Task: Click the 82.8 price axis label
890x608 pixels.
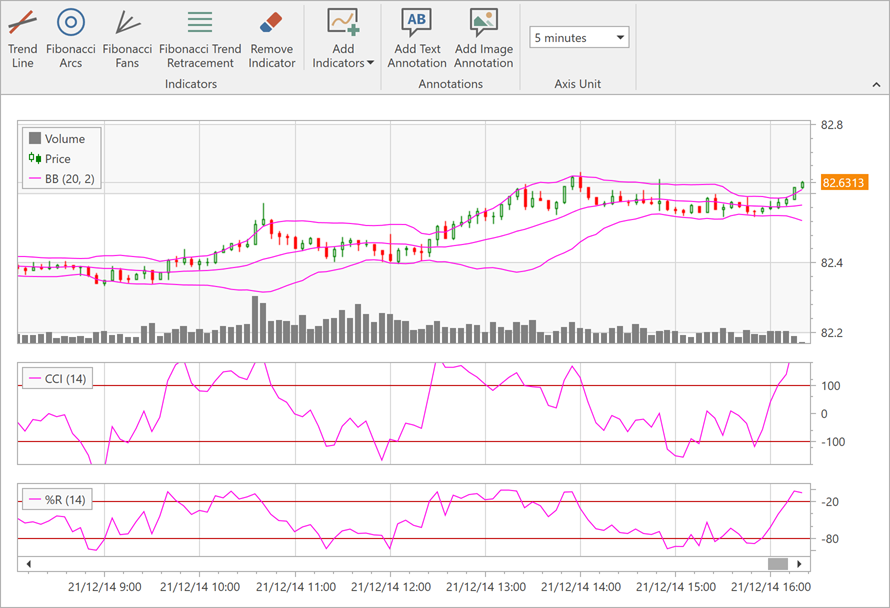Action: click(x=832, y=125)
